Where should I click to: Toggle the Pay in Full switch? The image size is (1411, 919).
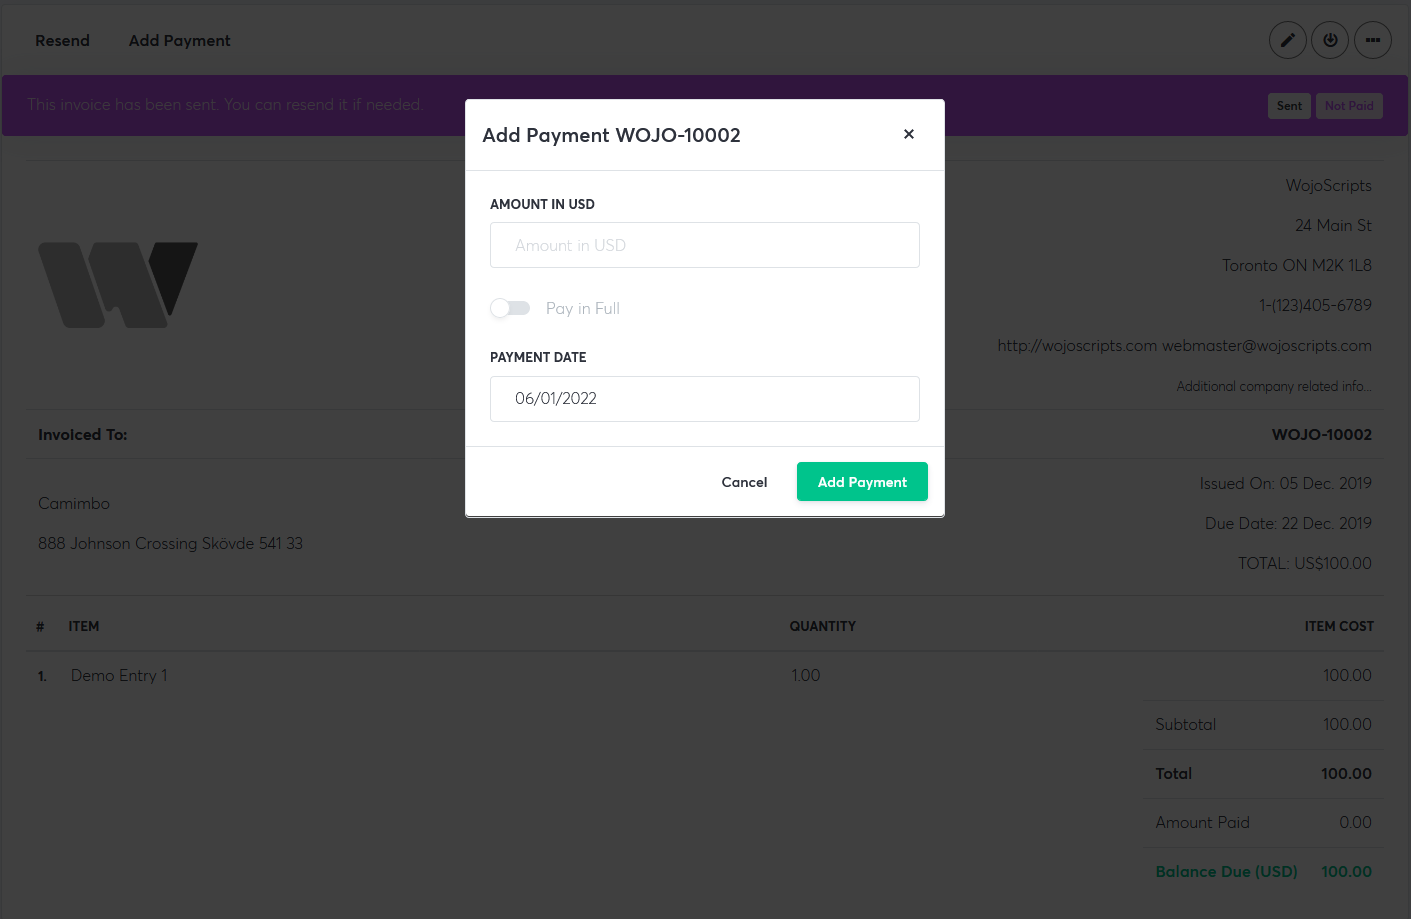click(510, 308)
